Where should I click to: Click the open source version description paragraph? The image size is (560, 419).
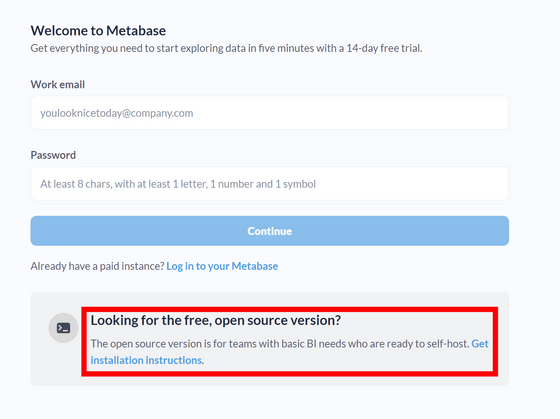coord(289,352)
